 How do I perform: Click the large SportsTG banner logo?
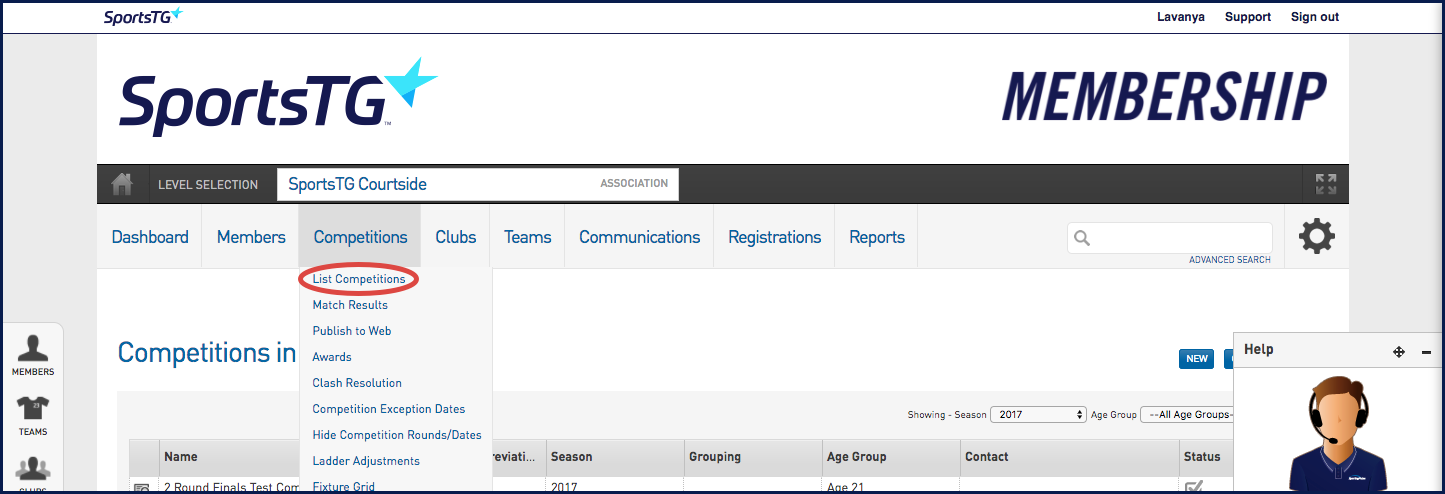tap(278, 97)
